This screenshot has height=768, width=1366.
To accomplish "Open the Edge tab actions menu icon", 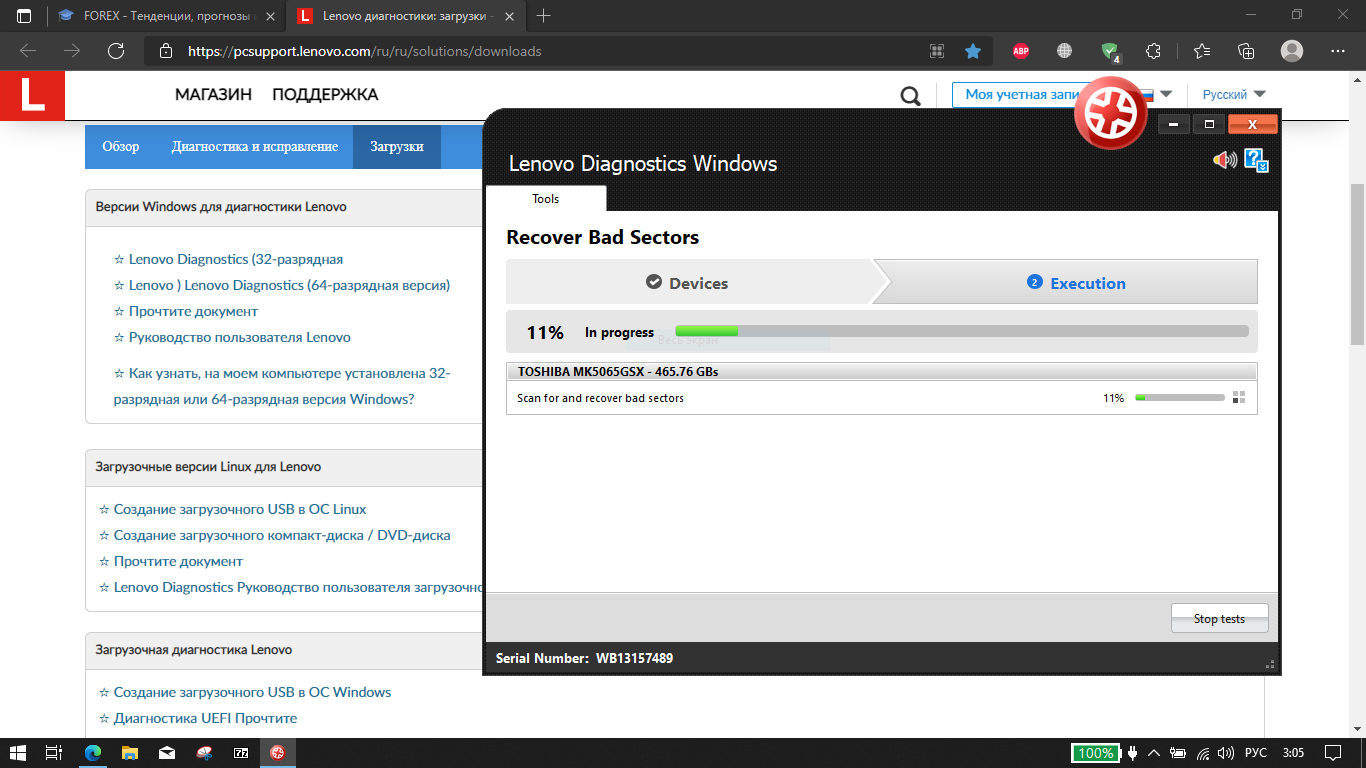I will 24,16.
